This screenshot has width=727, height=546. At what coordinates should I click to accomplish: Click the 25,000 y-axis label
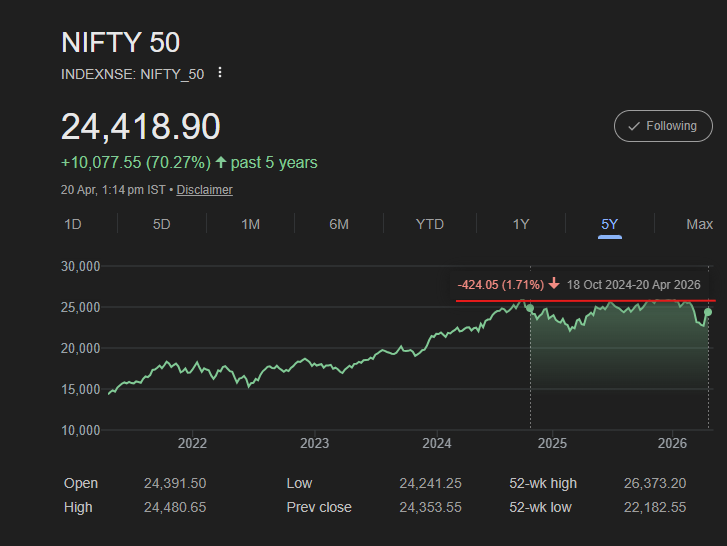[x=81, y=307]
